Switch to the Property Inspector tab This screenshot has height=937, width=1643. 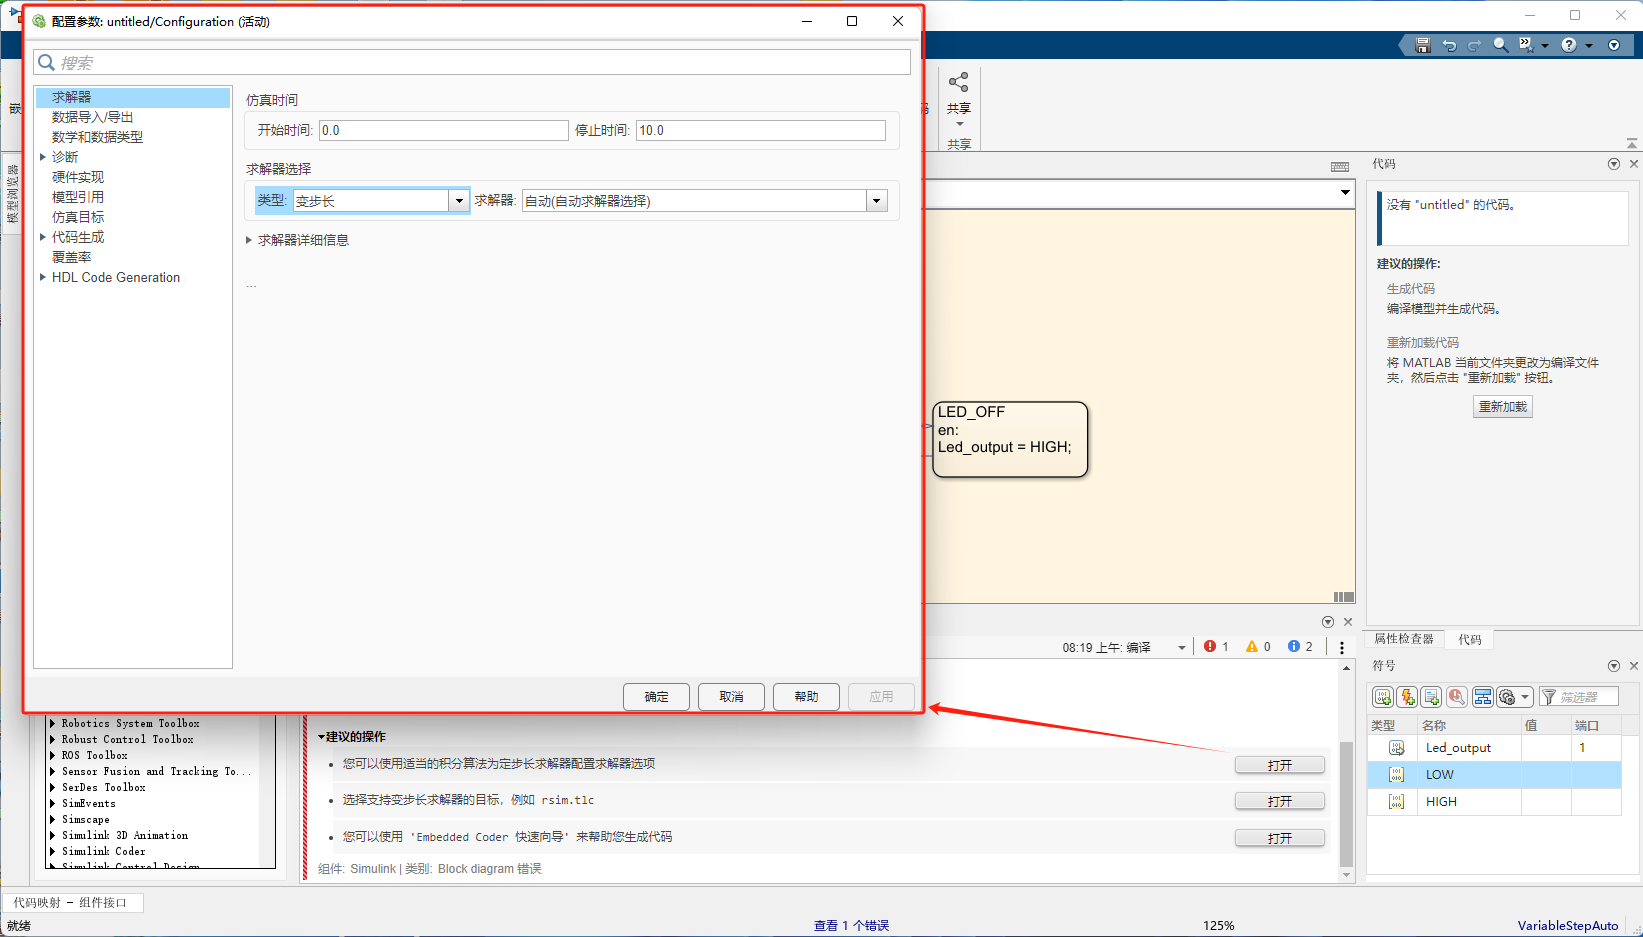[x=1404, y=639]
